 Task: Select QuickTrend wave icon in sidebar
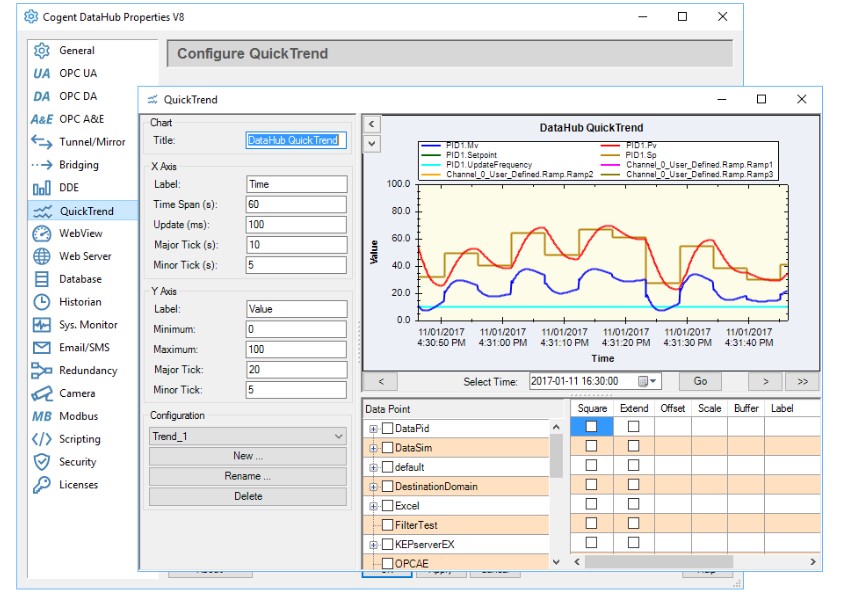(x=42, y=211)
